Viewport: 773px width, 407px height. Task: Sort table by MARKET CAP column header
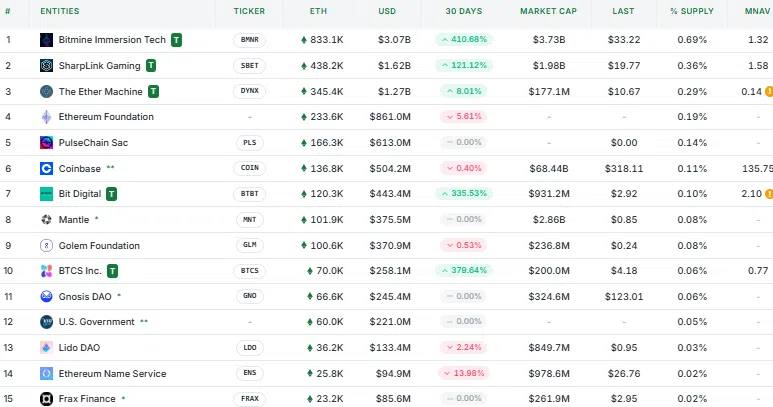point(548,11)
